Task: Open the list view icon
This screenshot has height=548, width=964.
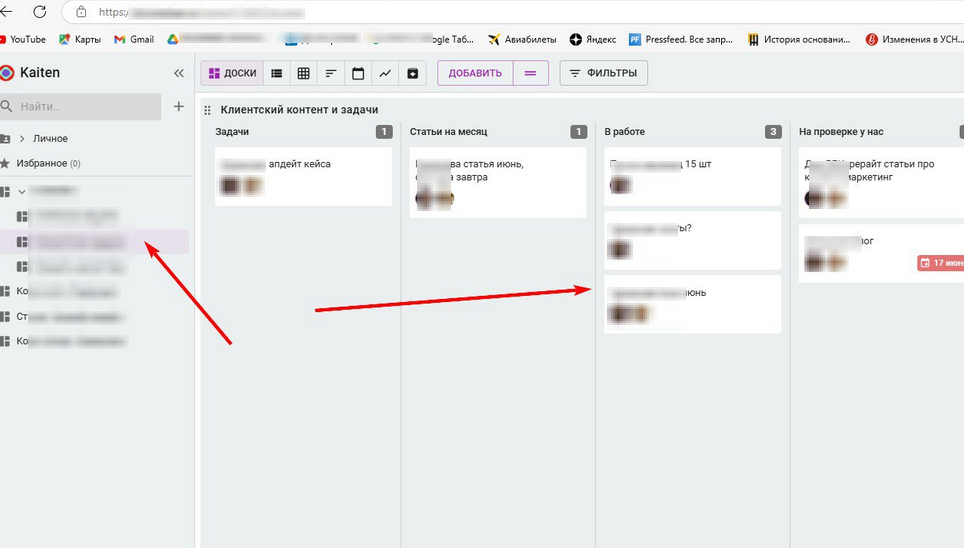Action: 277,73
